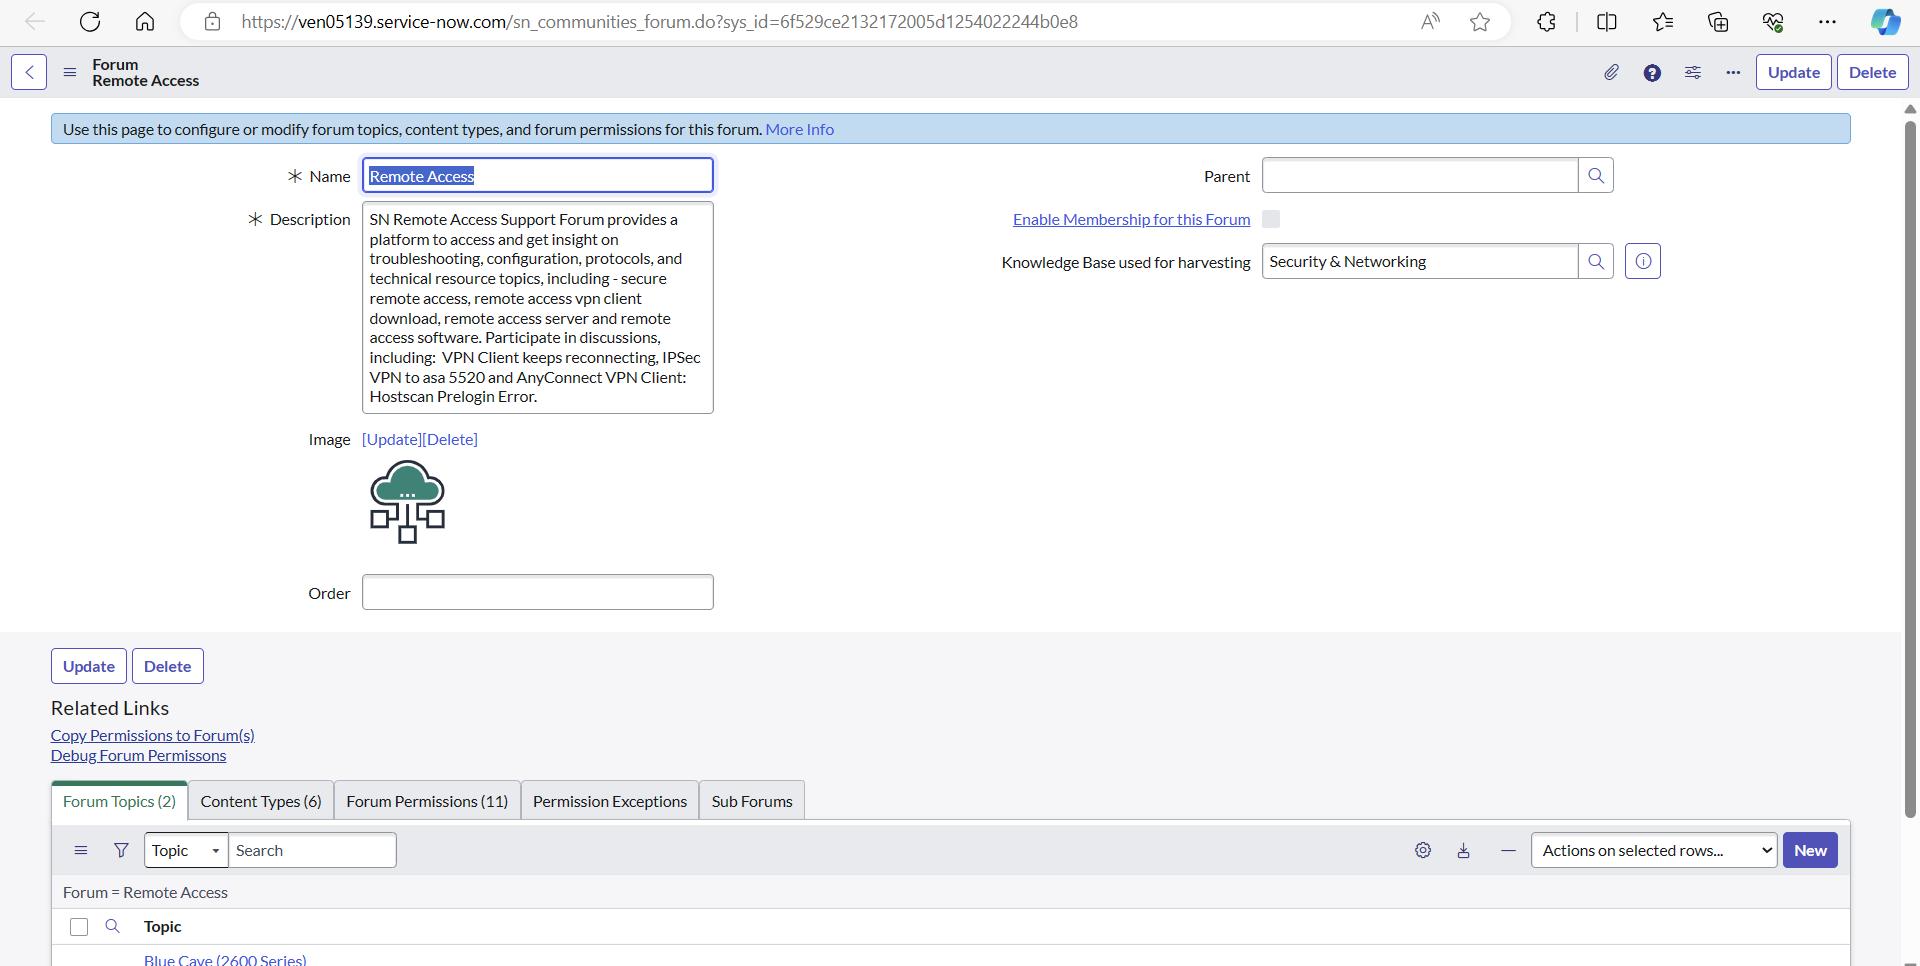
Task: Click the Description text area
Action: [x=538, y=308]
